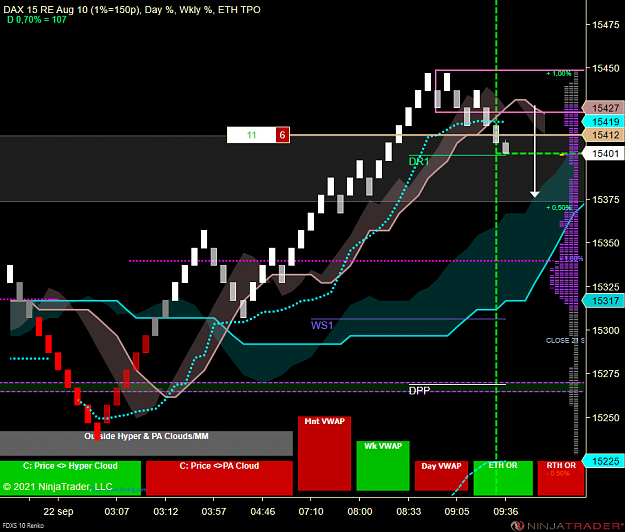Select the green "D 0,70% = 107" readout
Image resolution: width=625 pixels, height=532 pixels.
[x=37, y=20]
